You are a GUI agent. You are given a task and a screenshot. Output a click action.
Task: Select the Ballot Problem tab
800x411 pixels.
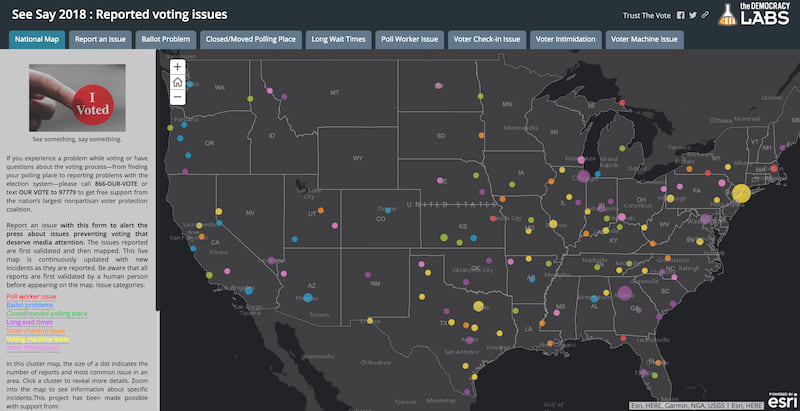coord(166,39)
